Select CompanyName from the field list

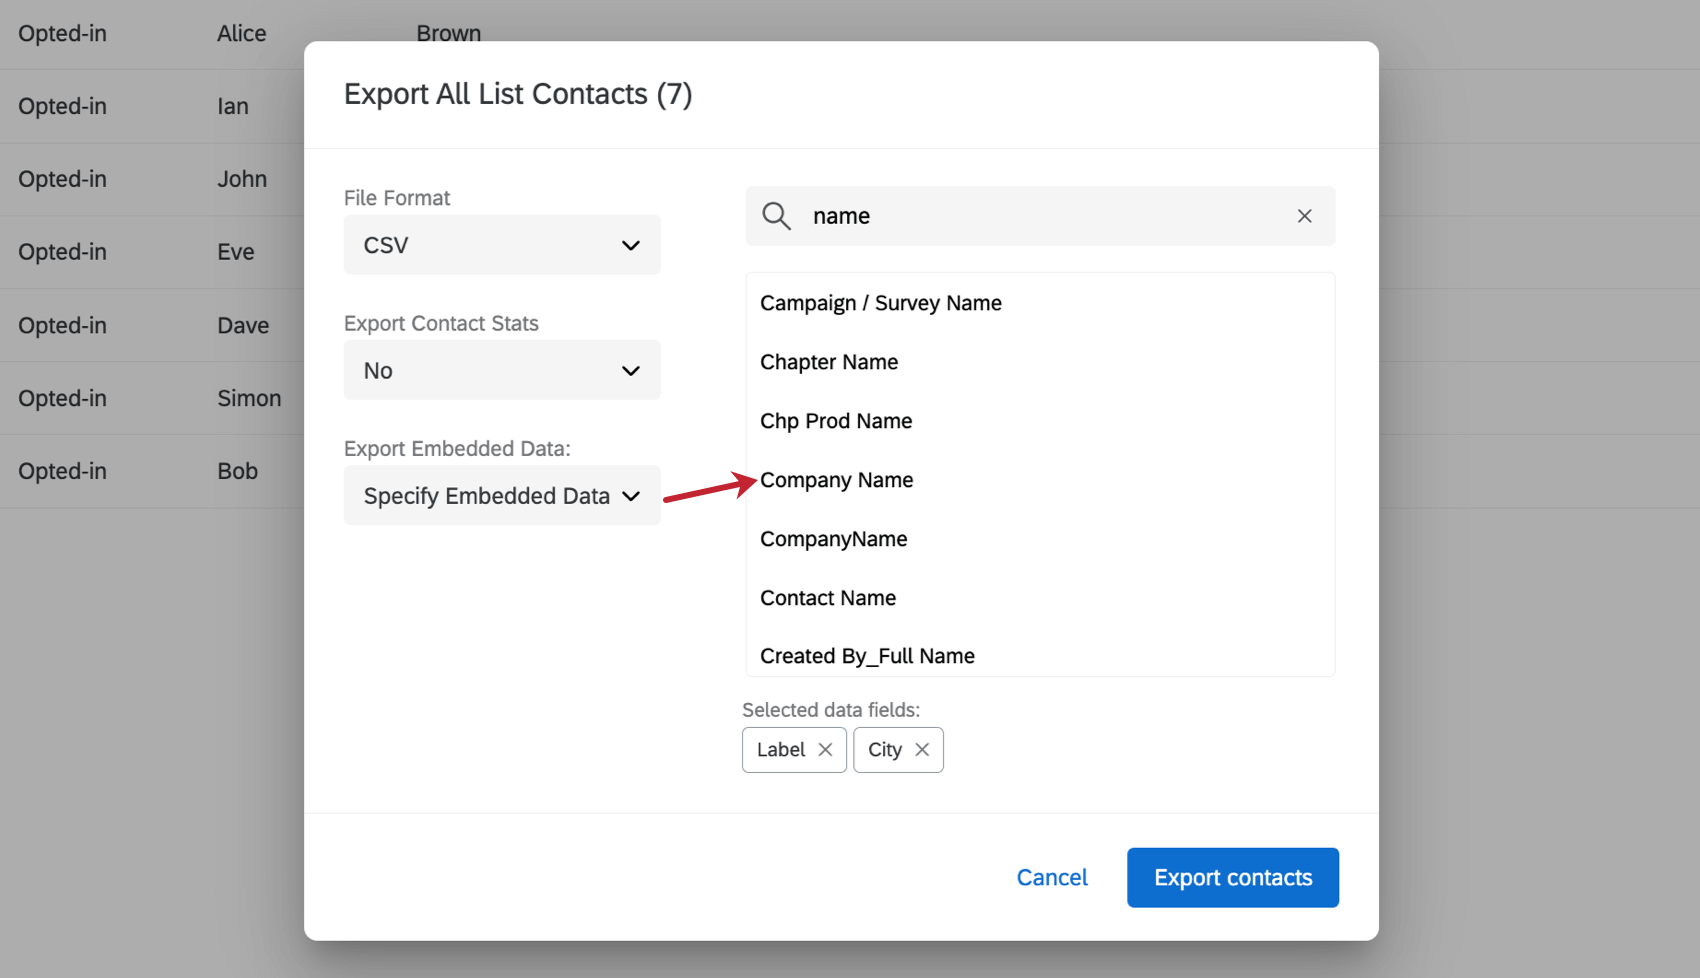[x=833, y=538]
